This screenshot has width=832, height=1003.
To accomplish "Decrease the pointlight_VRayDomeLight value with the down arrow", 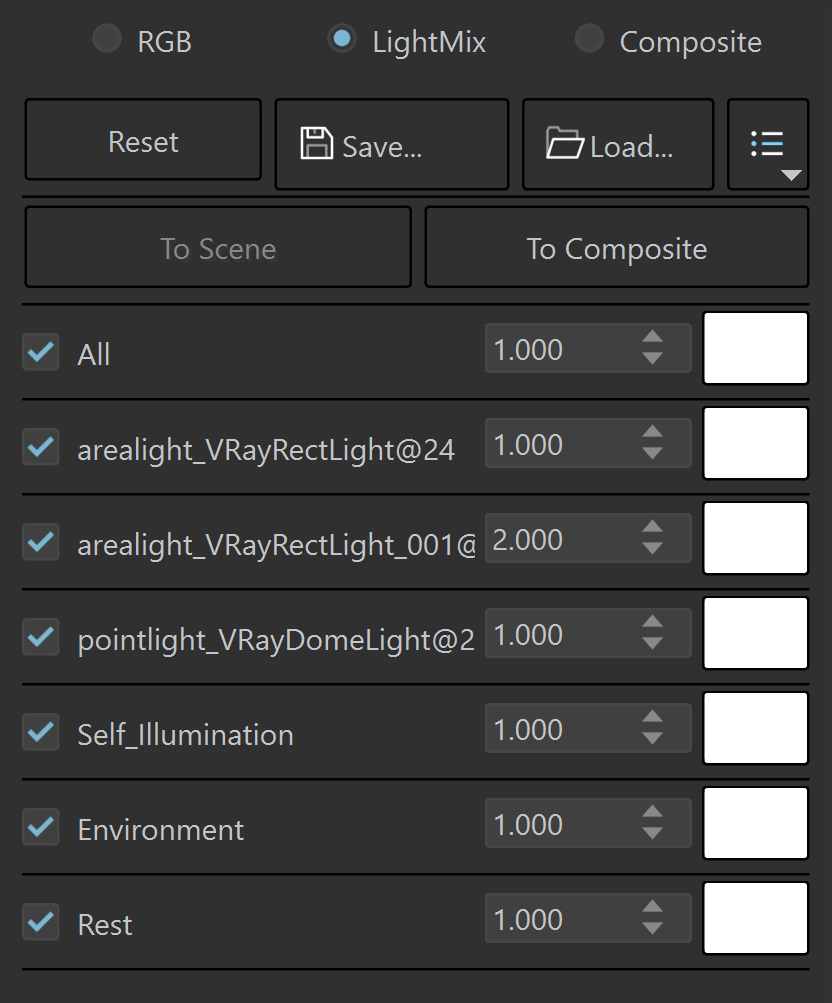I will 652,644.
